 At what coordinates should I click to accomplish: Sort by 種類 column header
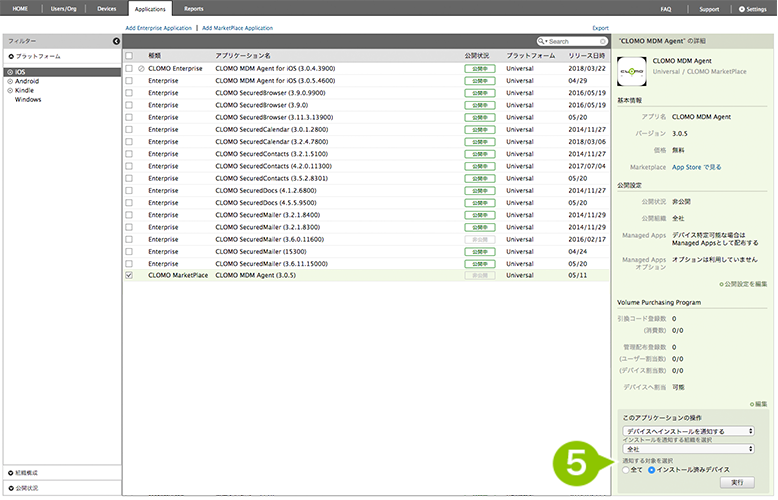click(x=154, y=56)
